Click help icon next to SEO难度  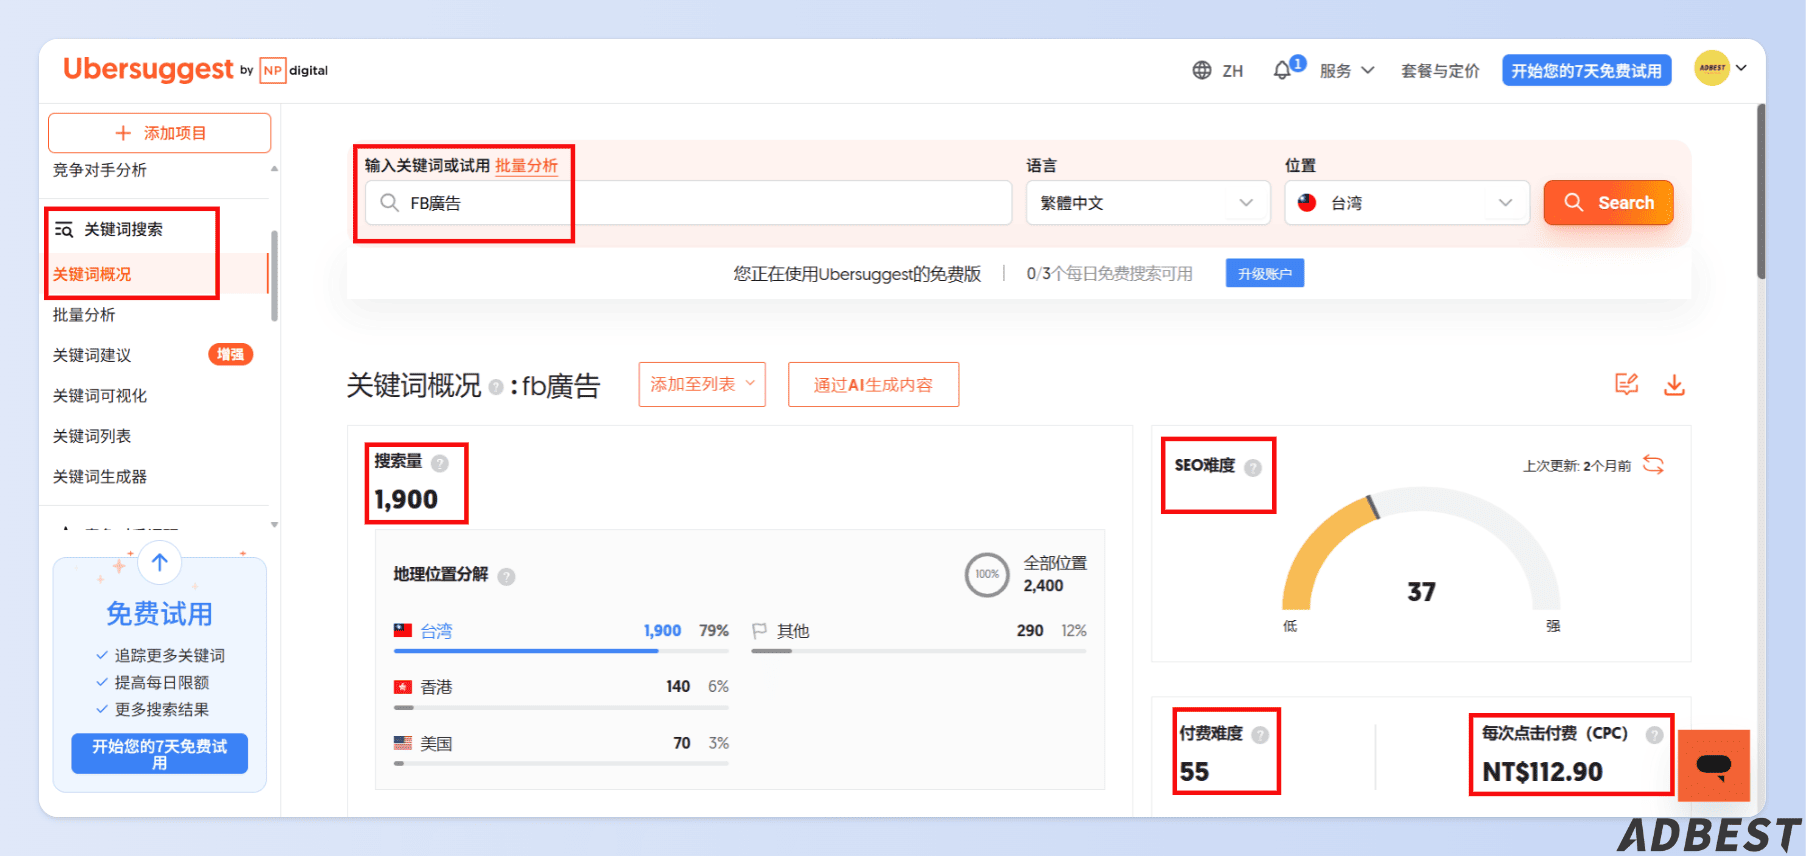[x=1253, y=467]
